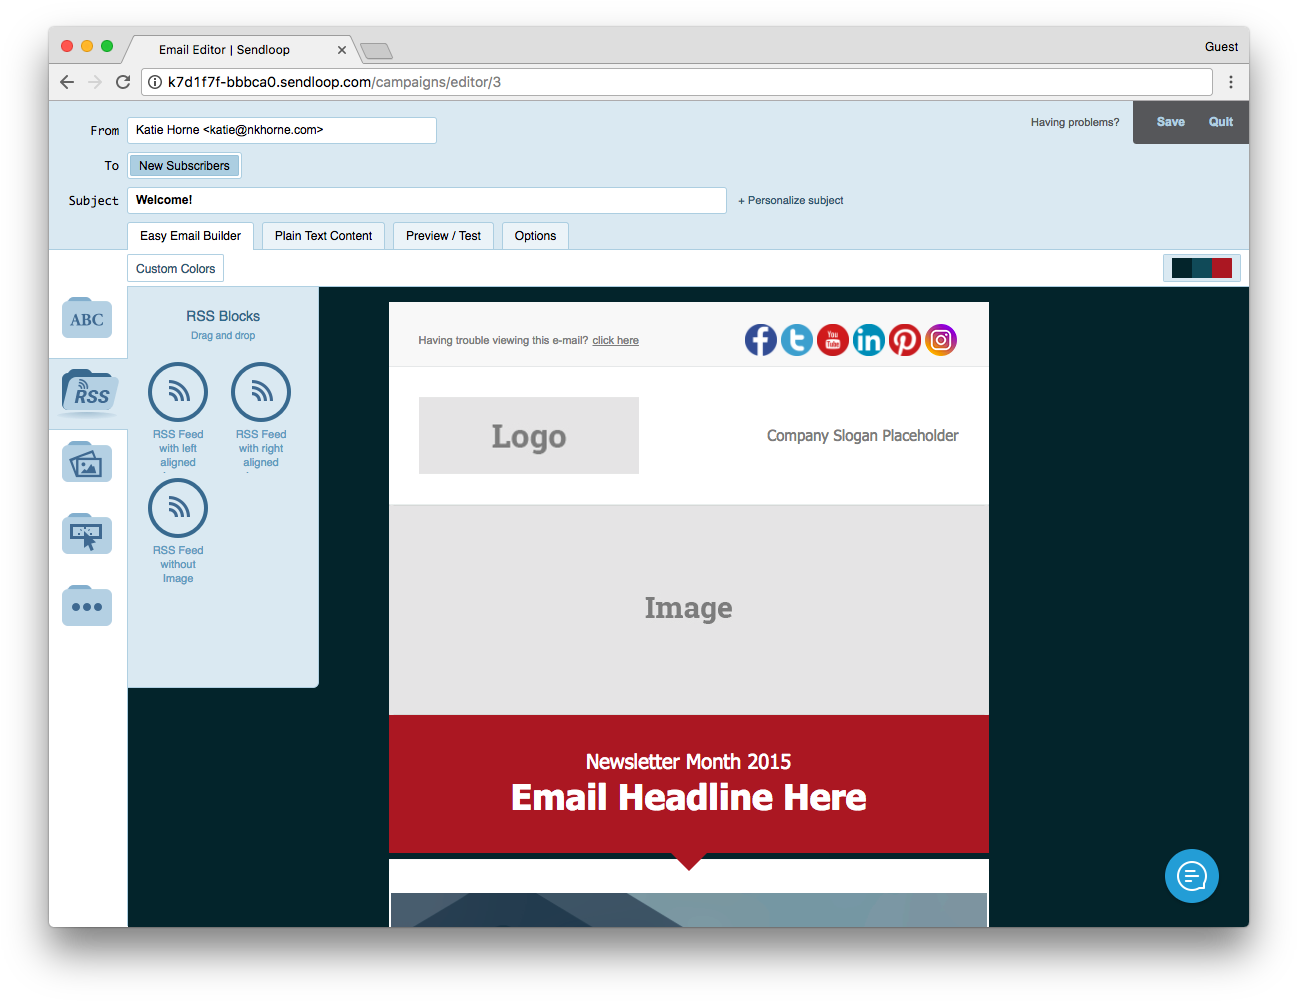Select the dark-teal-red theme color swatch
This screenshot has width=1297, height=1001.
1201,267
